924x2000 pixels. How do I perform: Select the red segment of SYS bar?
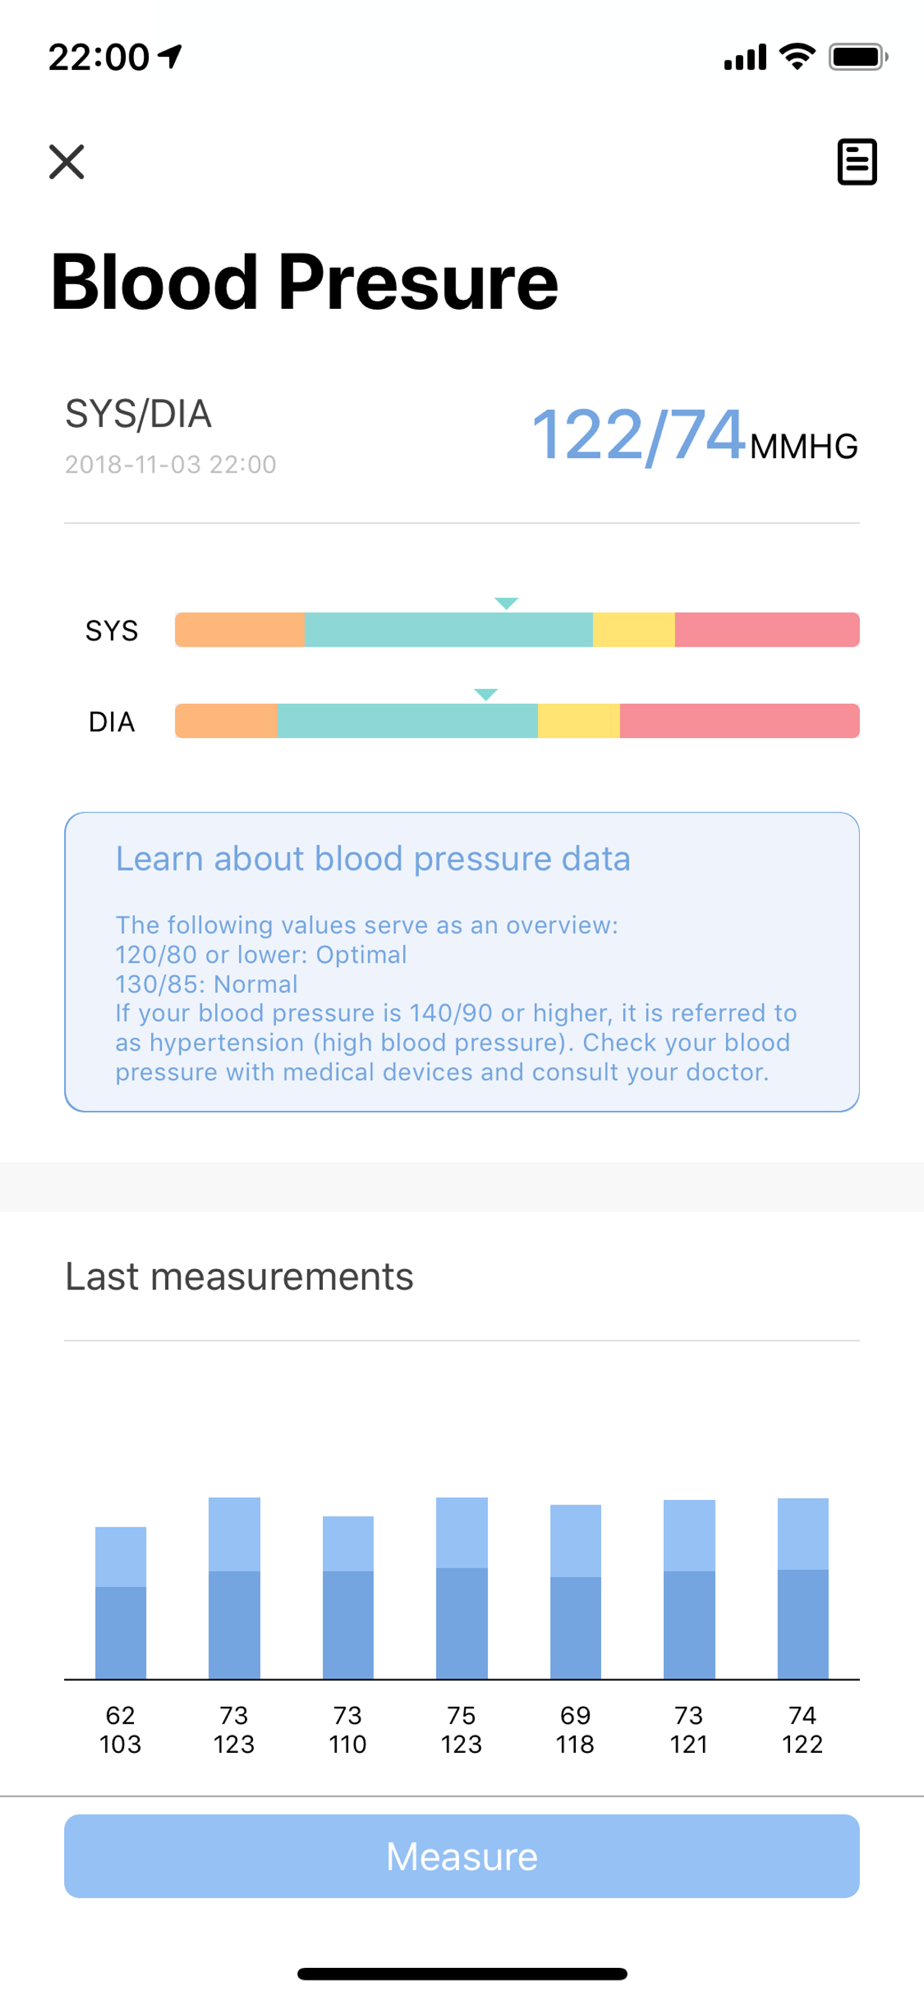point(767,630)
